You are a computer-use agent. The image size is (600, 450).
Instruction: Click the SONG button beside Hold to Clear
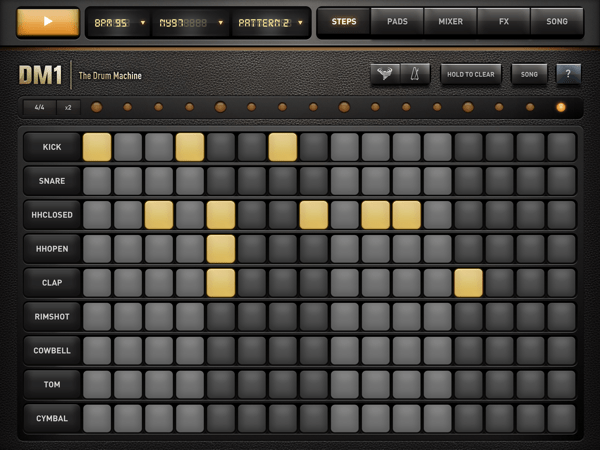coord(529,74)
